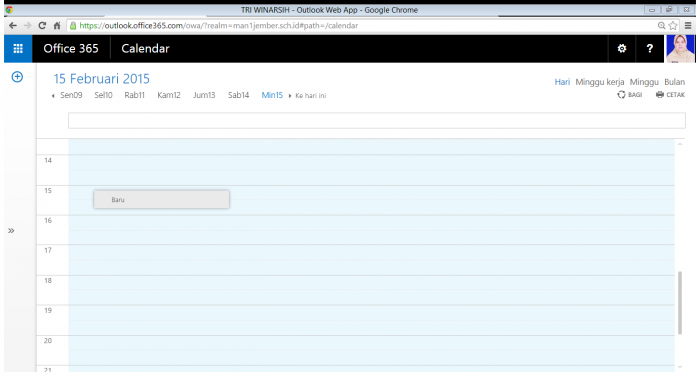The image size is (700, 376).
Task: Jump to today via Ke hari ini
Action: click(311, 96)
